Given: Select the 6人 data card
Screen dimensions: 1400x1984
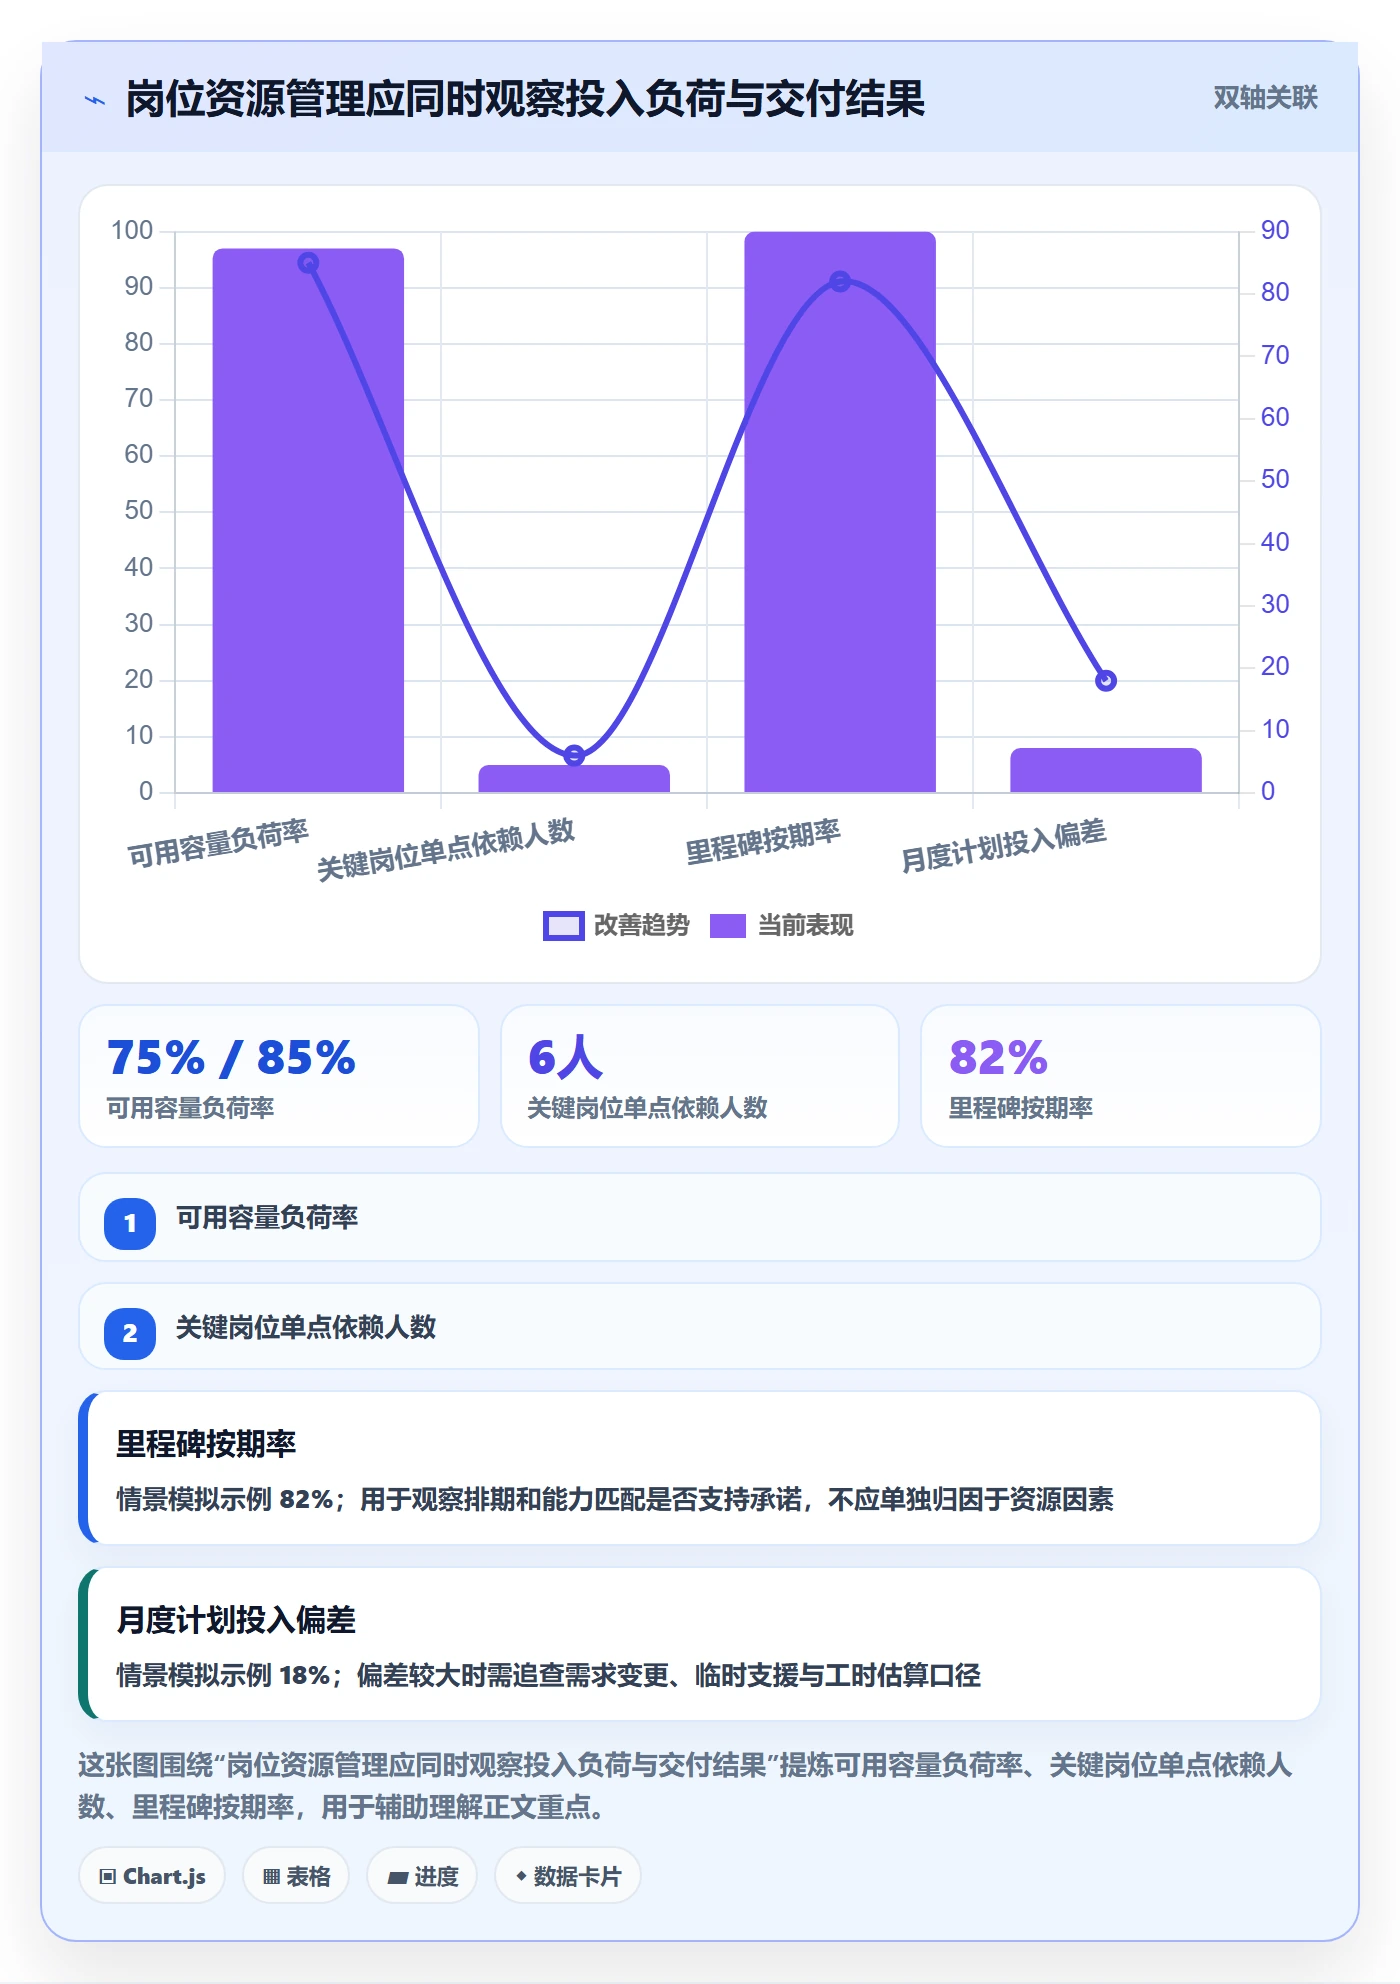Looking at the screenshot, I should pyautogui.click(x=700, y=1076).
